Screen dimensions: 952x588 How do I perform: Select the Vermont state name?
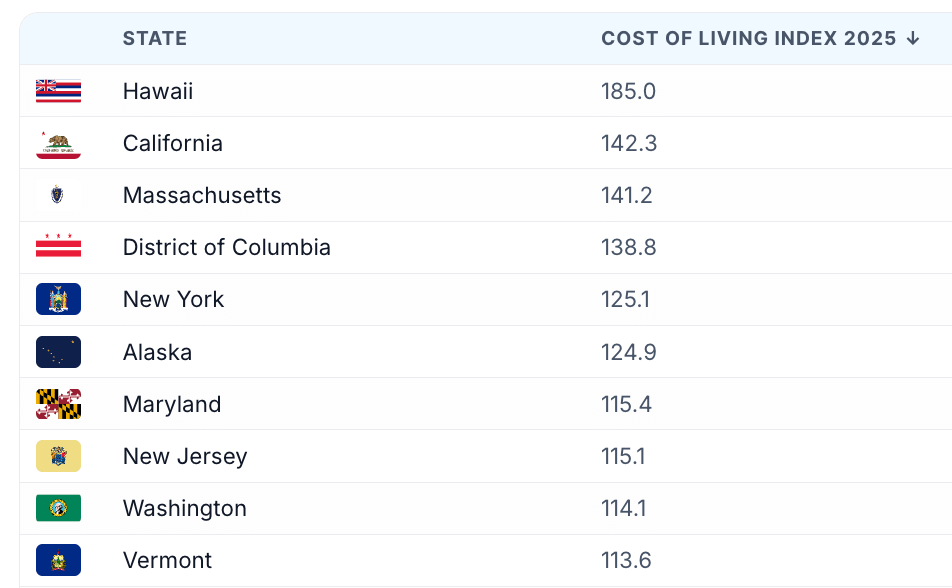pos(167,560)
